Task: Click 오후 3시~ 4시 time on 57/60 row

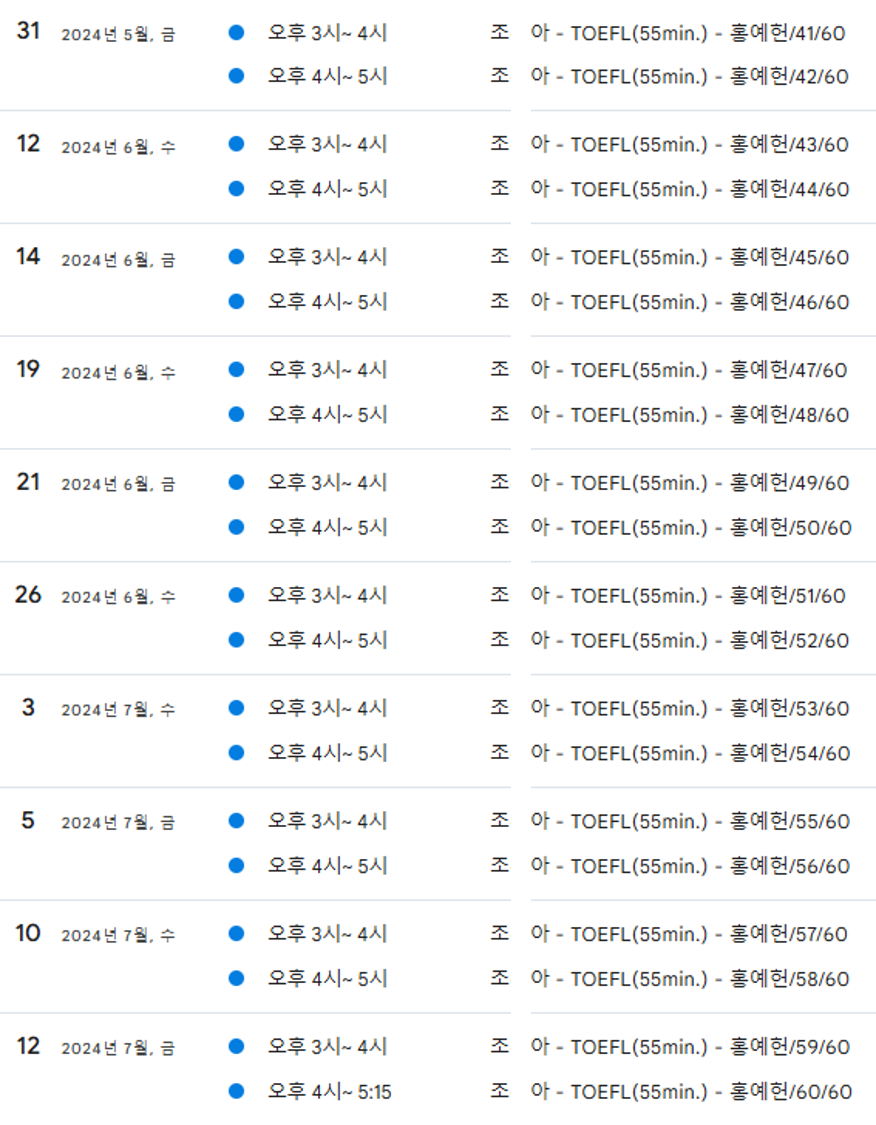Action: click(x=327, y=933)
